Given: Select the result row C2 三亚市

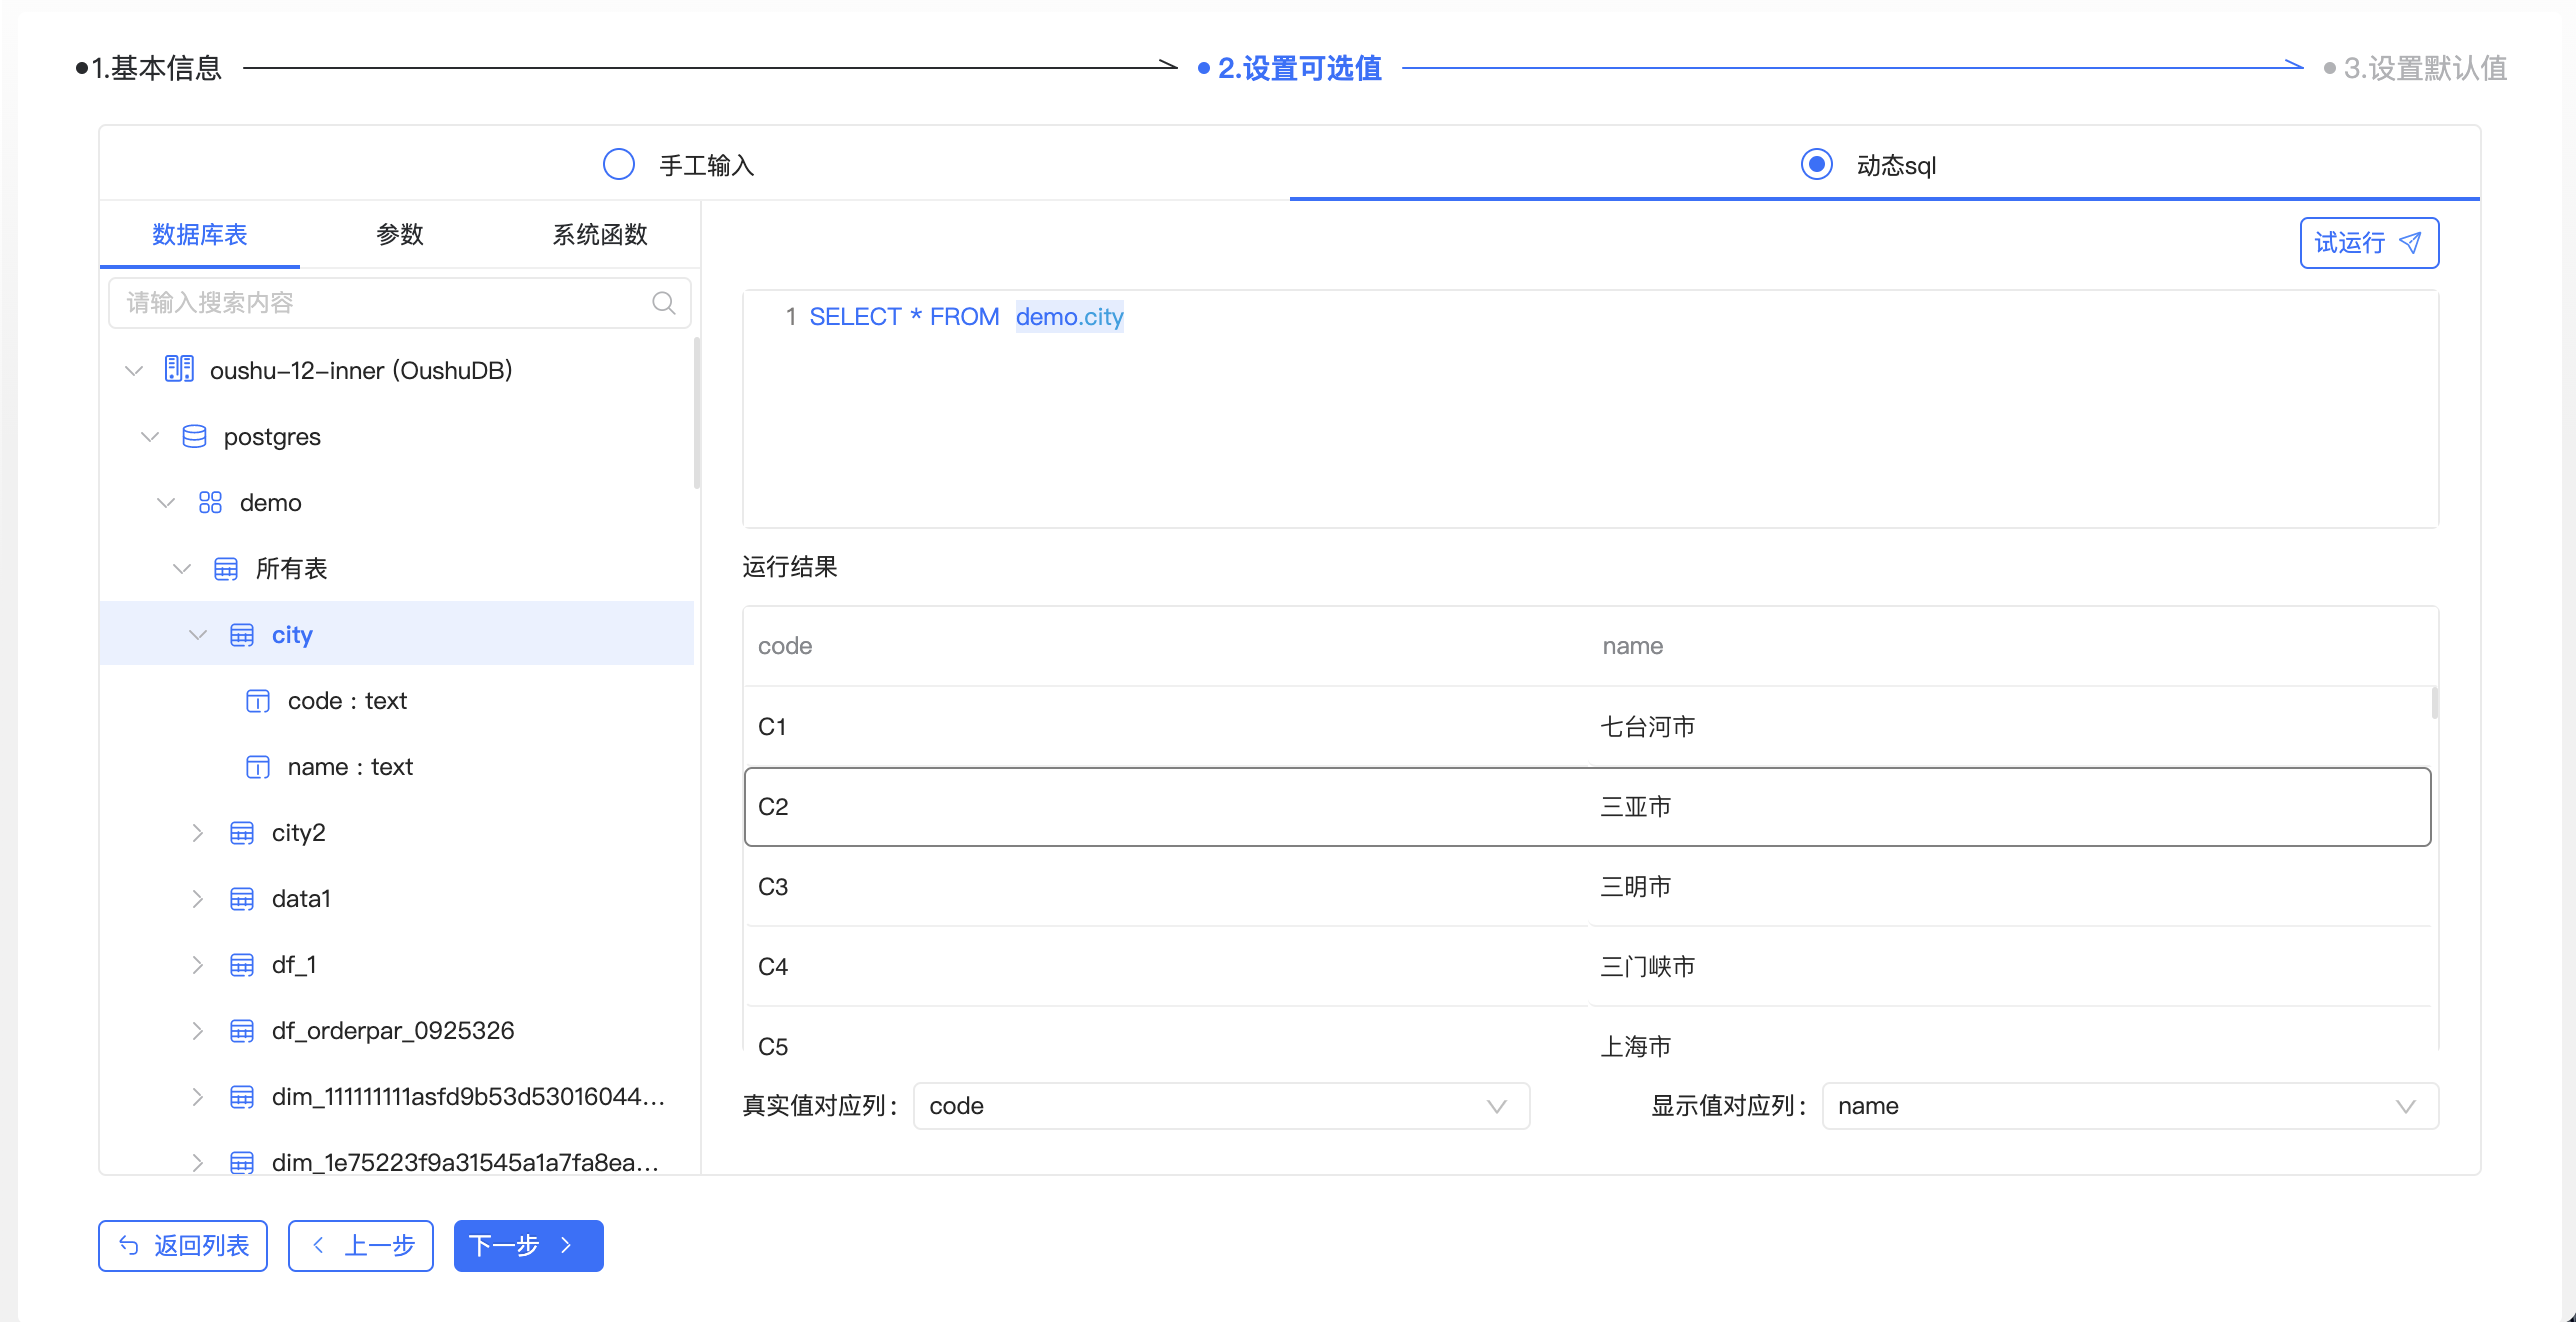Looking at the screenshot, I should point(1588,807).
